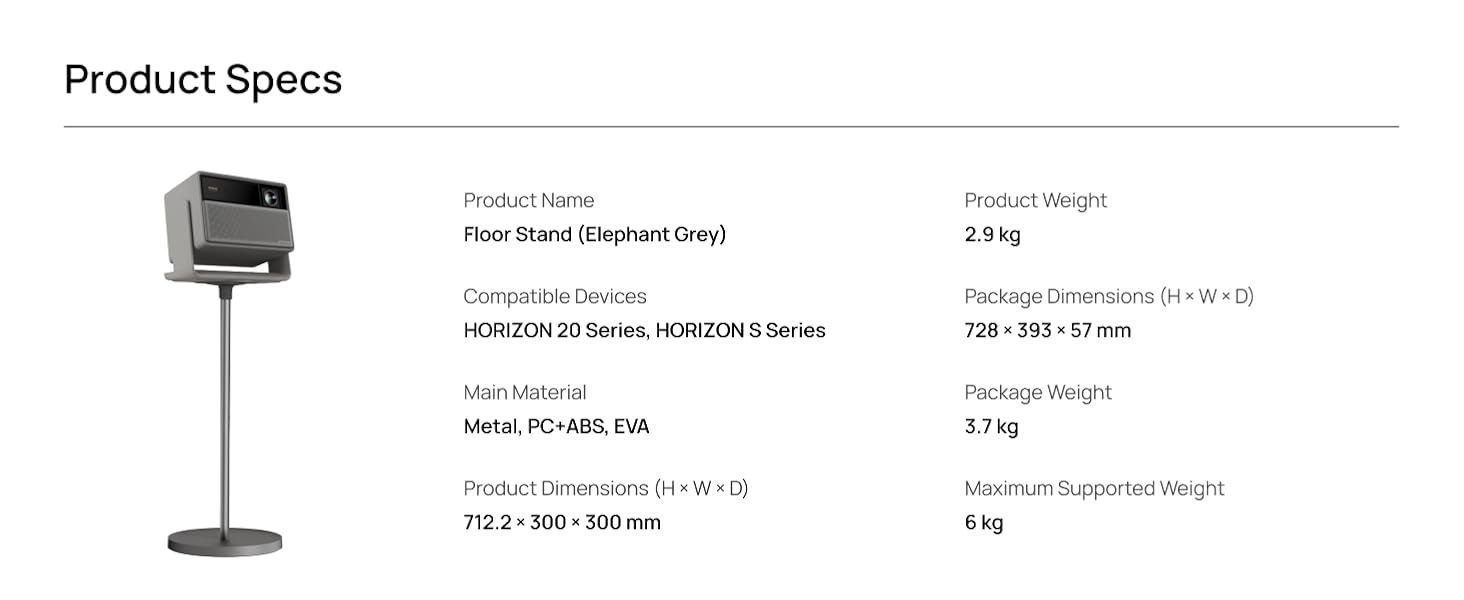The height and width of the screenshot is (600, 1464).
Task: Click the 3.7 kg value
Action: (x=991, y=426)
